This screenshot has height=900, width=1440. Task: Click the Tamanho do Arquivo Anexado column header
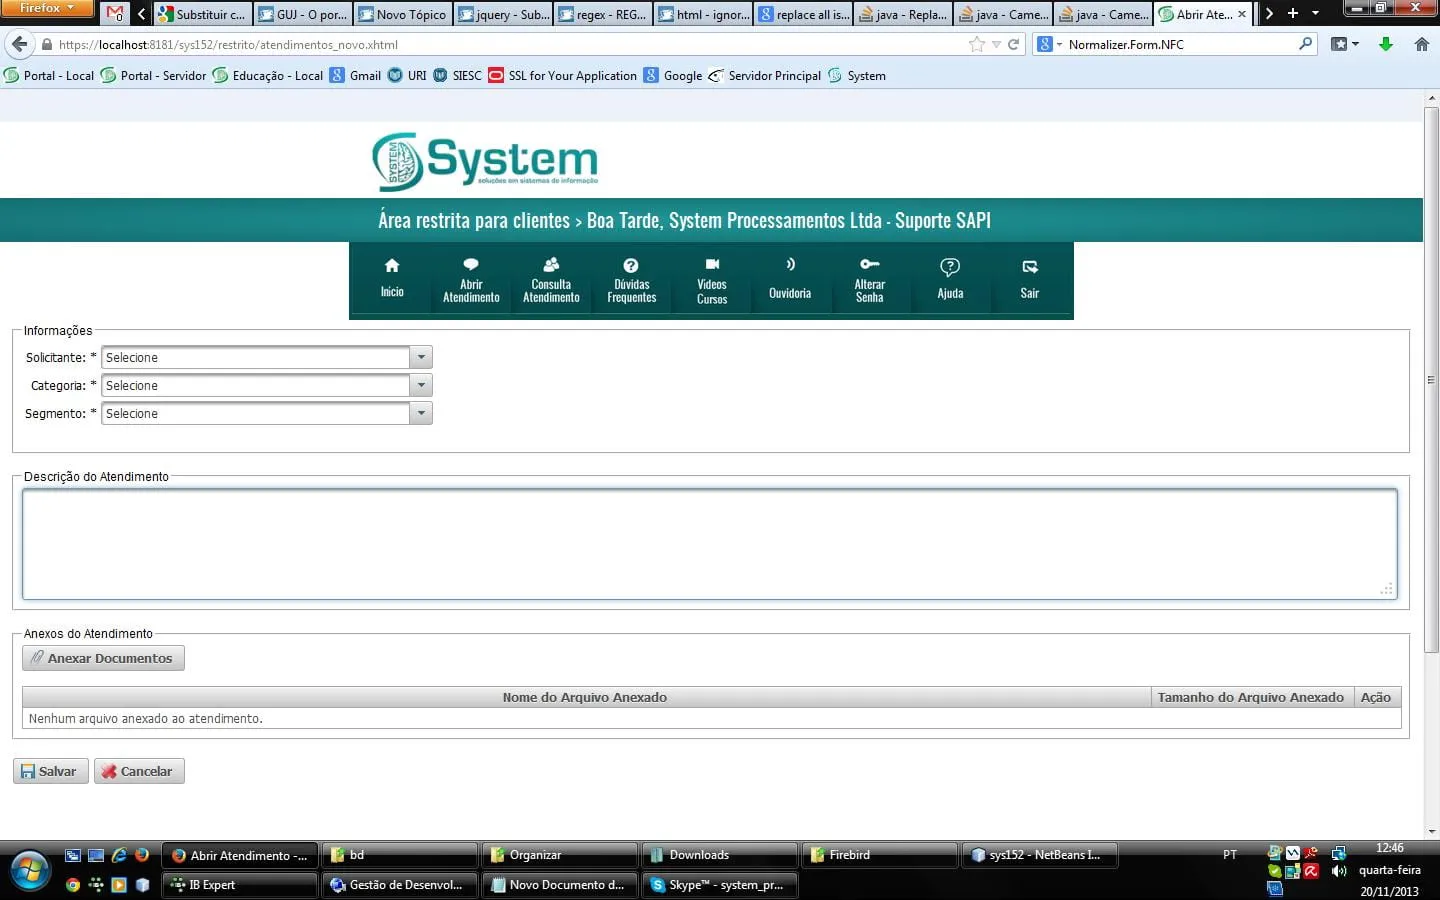point(1251,697)
